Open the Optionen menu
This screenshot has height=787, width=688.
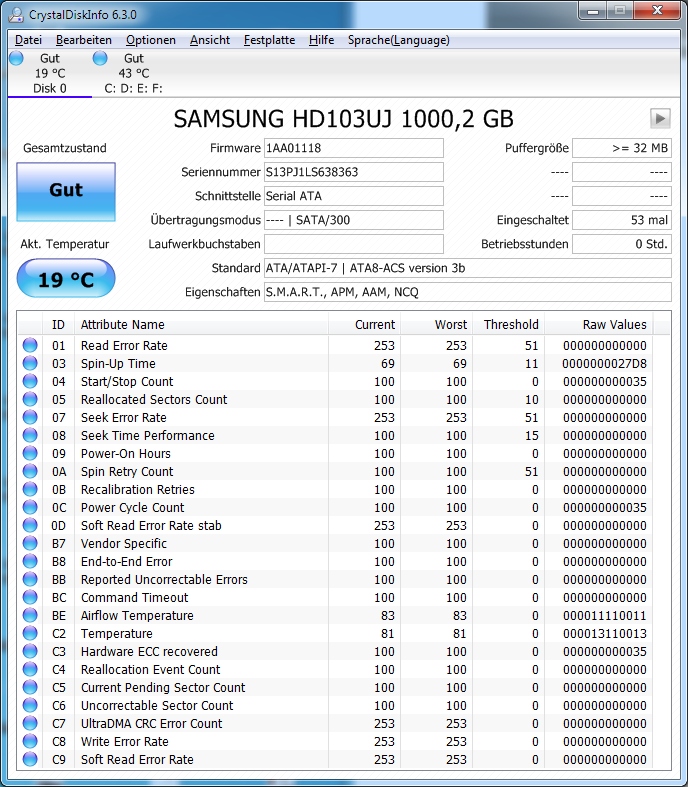coord(151,40)
